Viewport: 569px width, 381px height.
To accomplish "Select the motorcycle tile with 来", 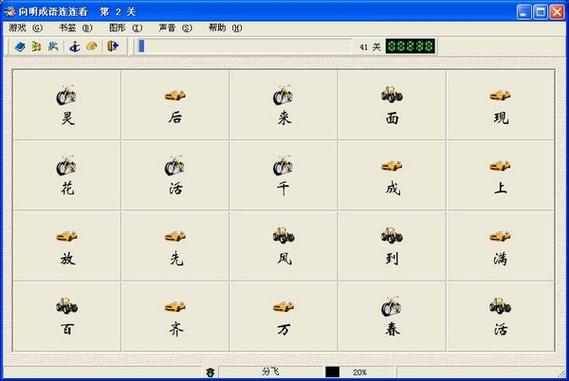I will (283, 105).
